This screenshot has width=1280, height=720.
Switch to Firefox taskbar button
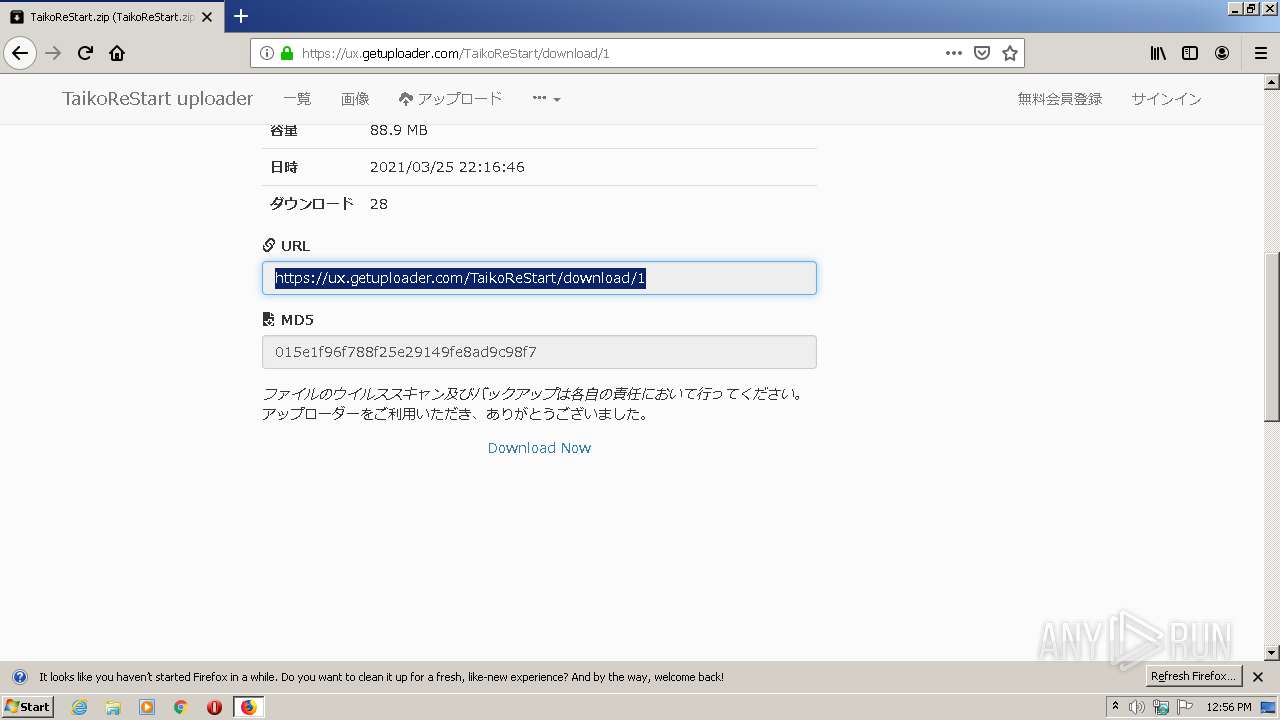point(248,707)
